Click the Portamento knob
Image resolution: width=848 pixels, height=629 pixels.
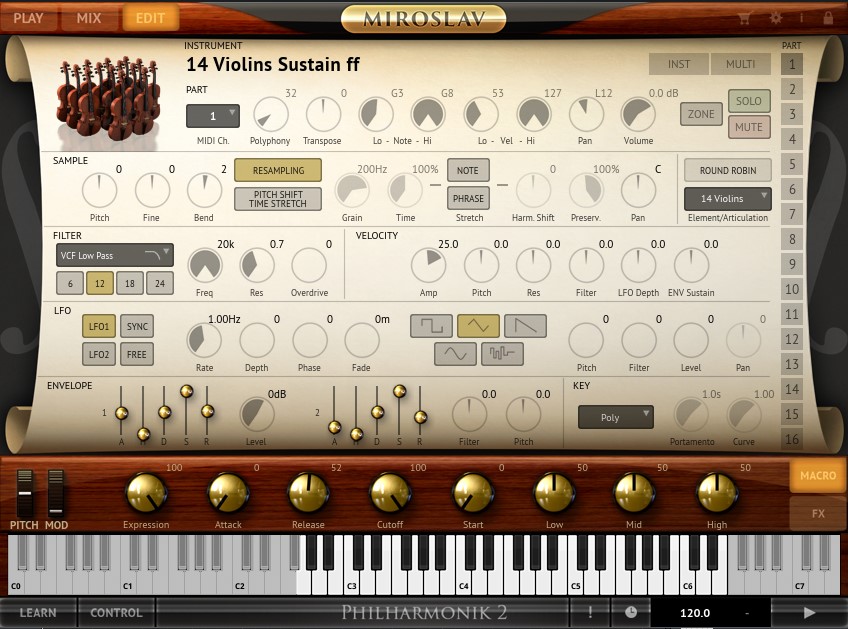point(692,416)
